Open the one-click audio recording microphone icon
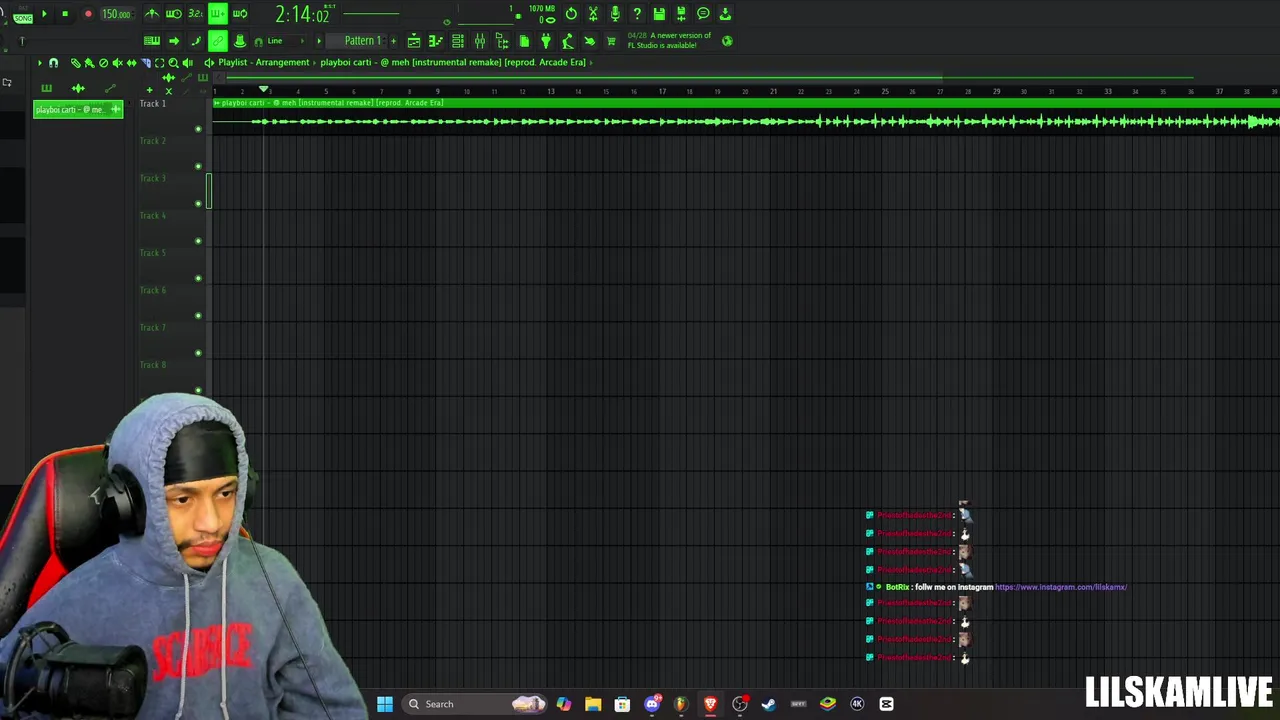1280x720 pixels. pos(615,14)
